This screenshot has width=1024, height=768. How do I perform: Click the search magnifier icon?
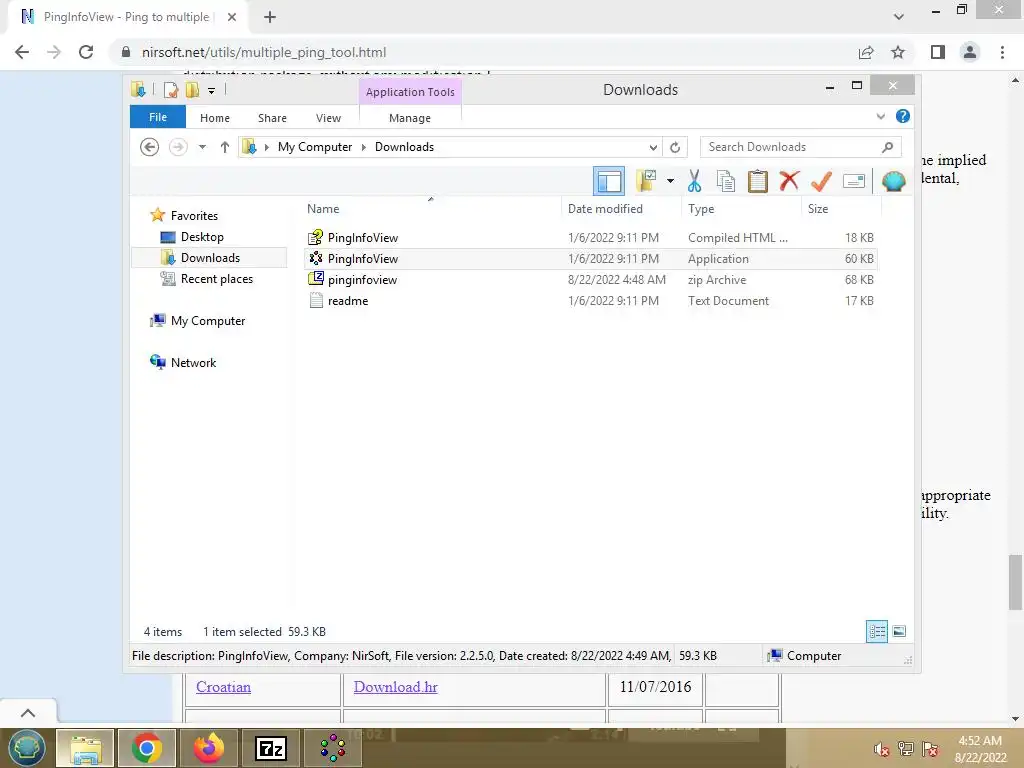[x=887, y=147]
